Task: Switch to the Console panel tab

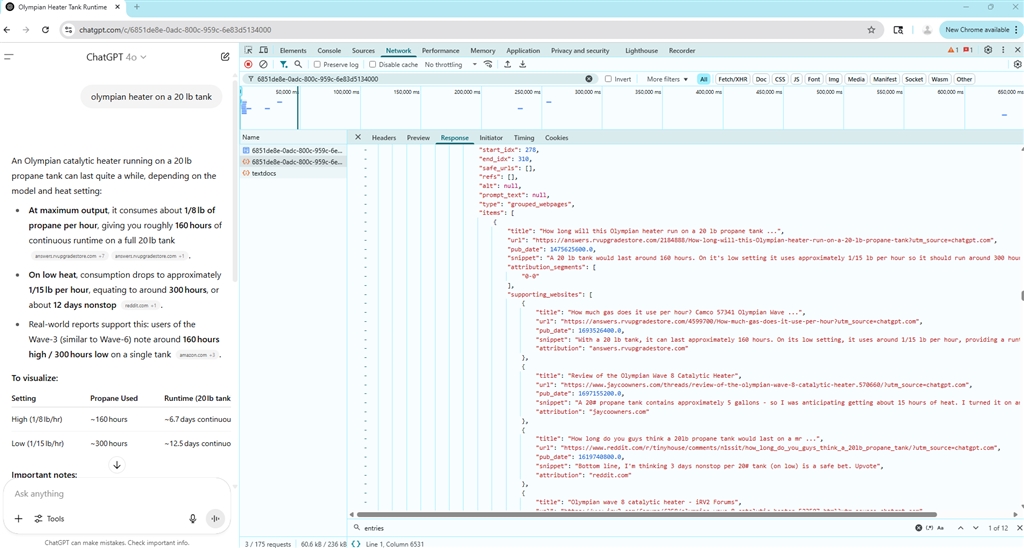Action: point(329,50)
